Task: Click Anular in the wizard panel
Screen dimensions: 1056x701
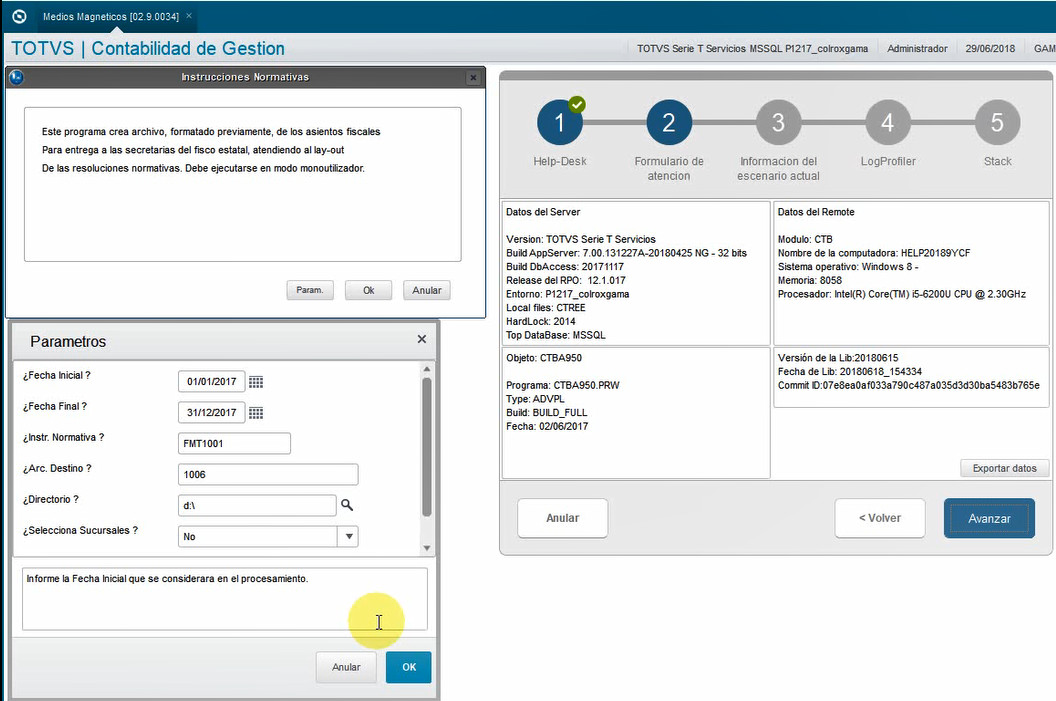Action: pos(562,518)
